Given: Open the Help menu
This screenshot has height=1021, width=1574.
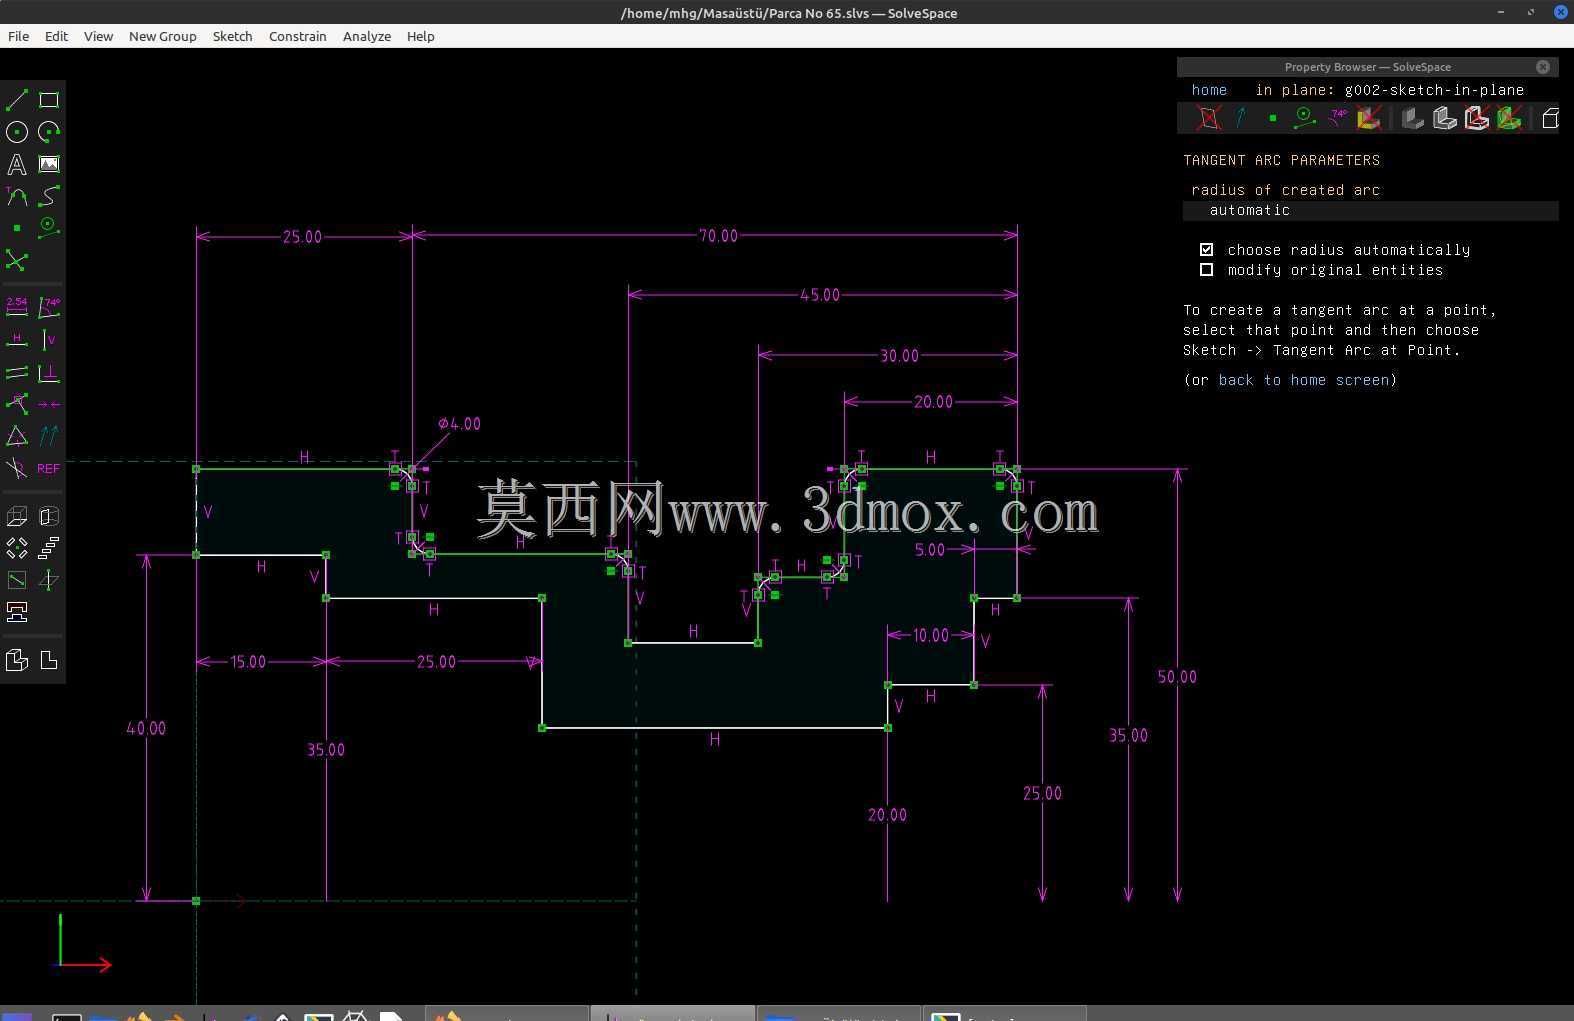Looking at the screenshot, I should pyautogui.click(x=420, y=36).
